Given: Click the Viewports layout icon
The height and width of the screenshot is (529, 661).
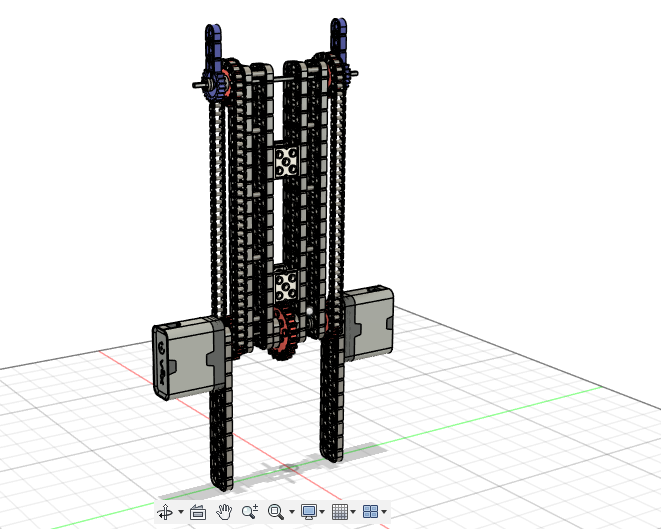Looking at the screenshot, I should (371, 512).
